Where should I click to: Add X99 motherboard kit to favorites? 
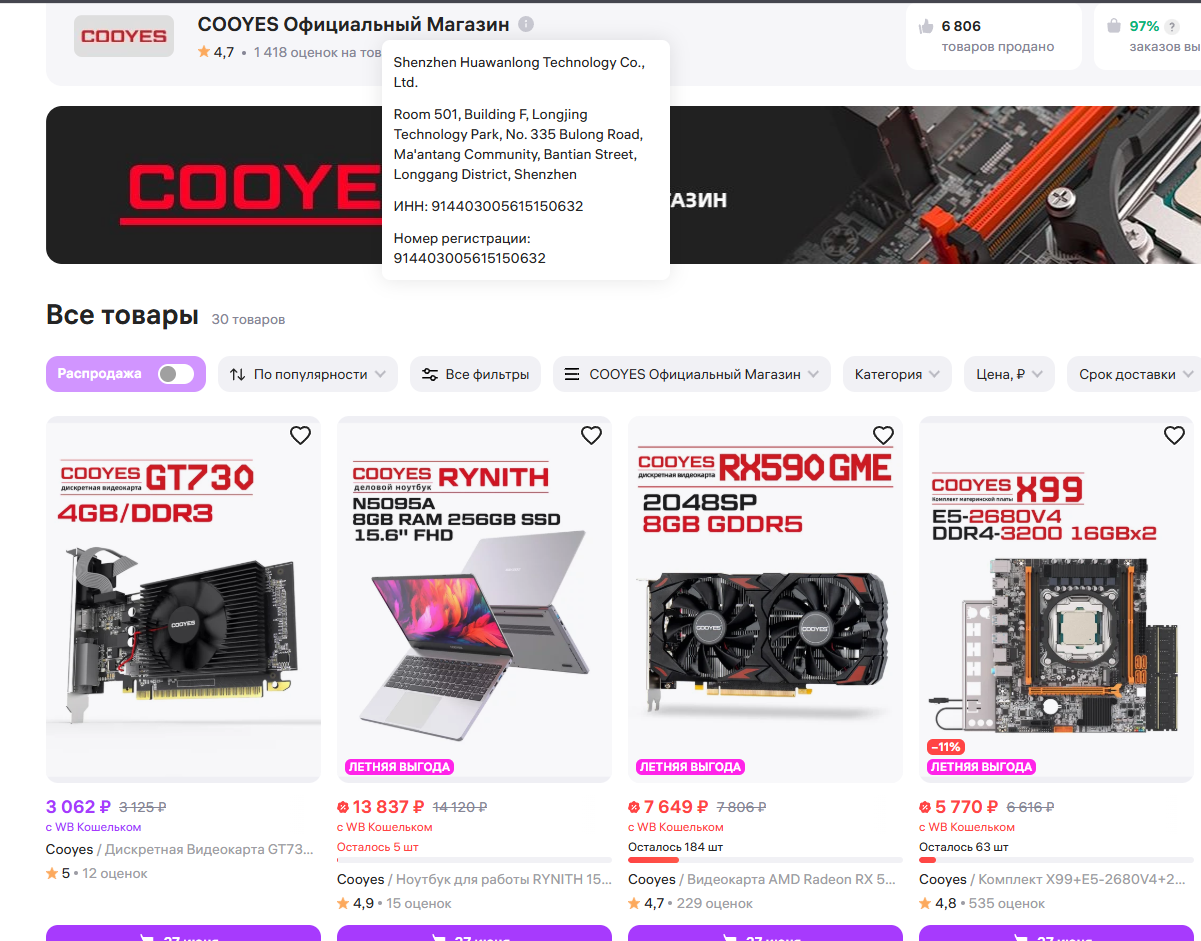pos(1174,435)
